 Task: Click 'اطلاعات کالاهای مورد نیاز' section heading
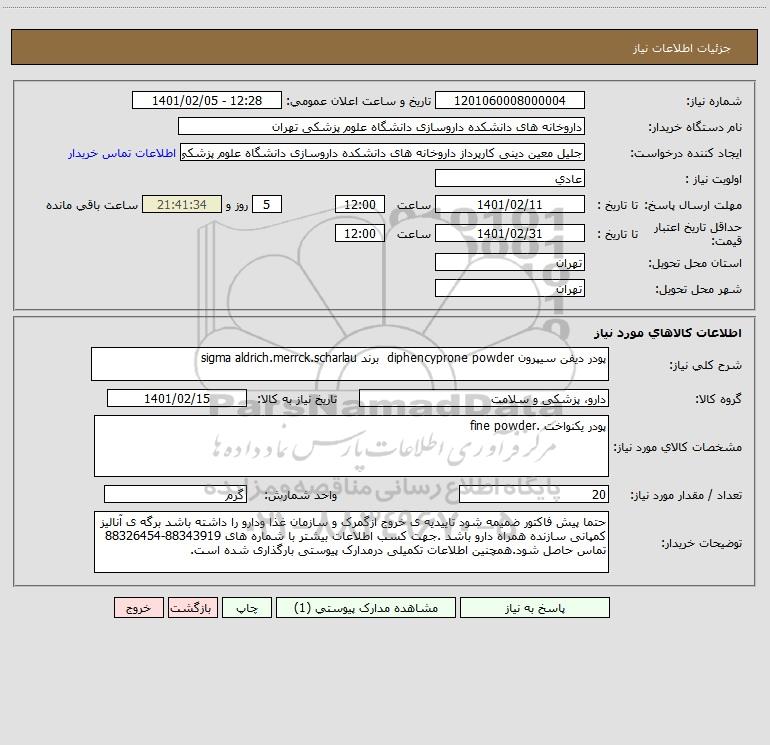pyautogui.click(x=668, y=332)
